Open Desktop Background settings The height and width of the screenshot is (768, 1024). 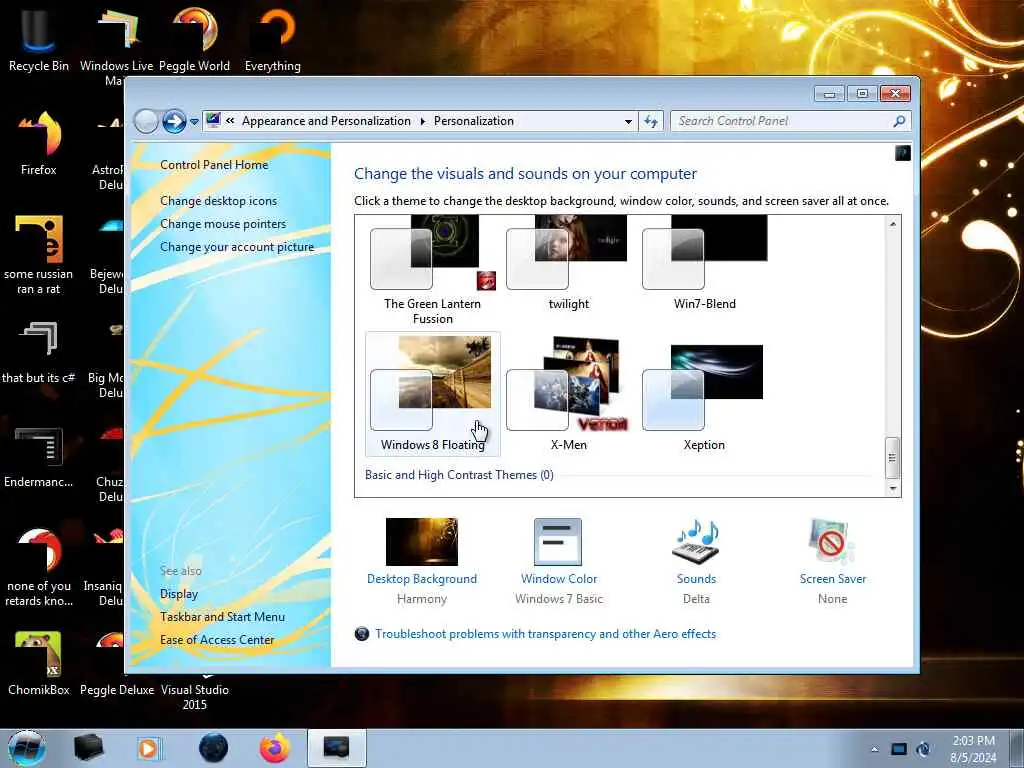click(x=422, y=562)
